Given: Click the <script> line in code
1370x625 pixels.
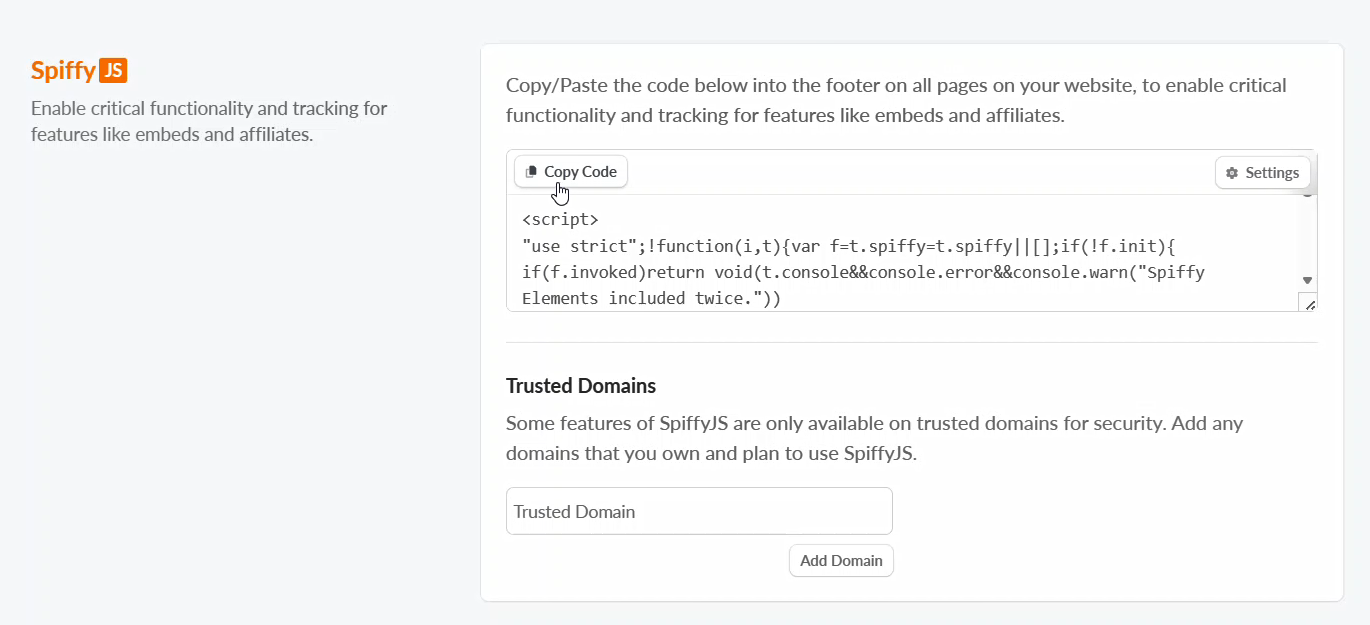Looking at the screenshot, I should [560, 219].
